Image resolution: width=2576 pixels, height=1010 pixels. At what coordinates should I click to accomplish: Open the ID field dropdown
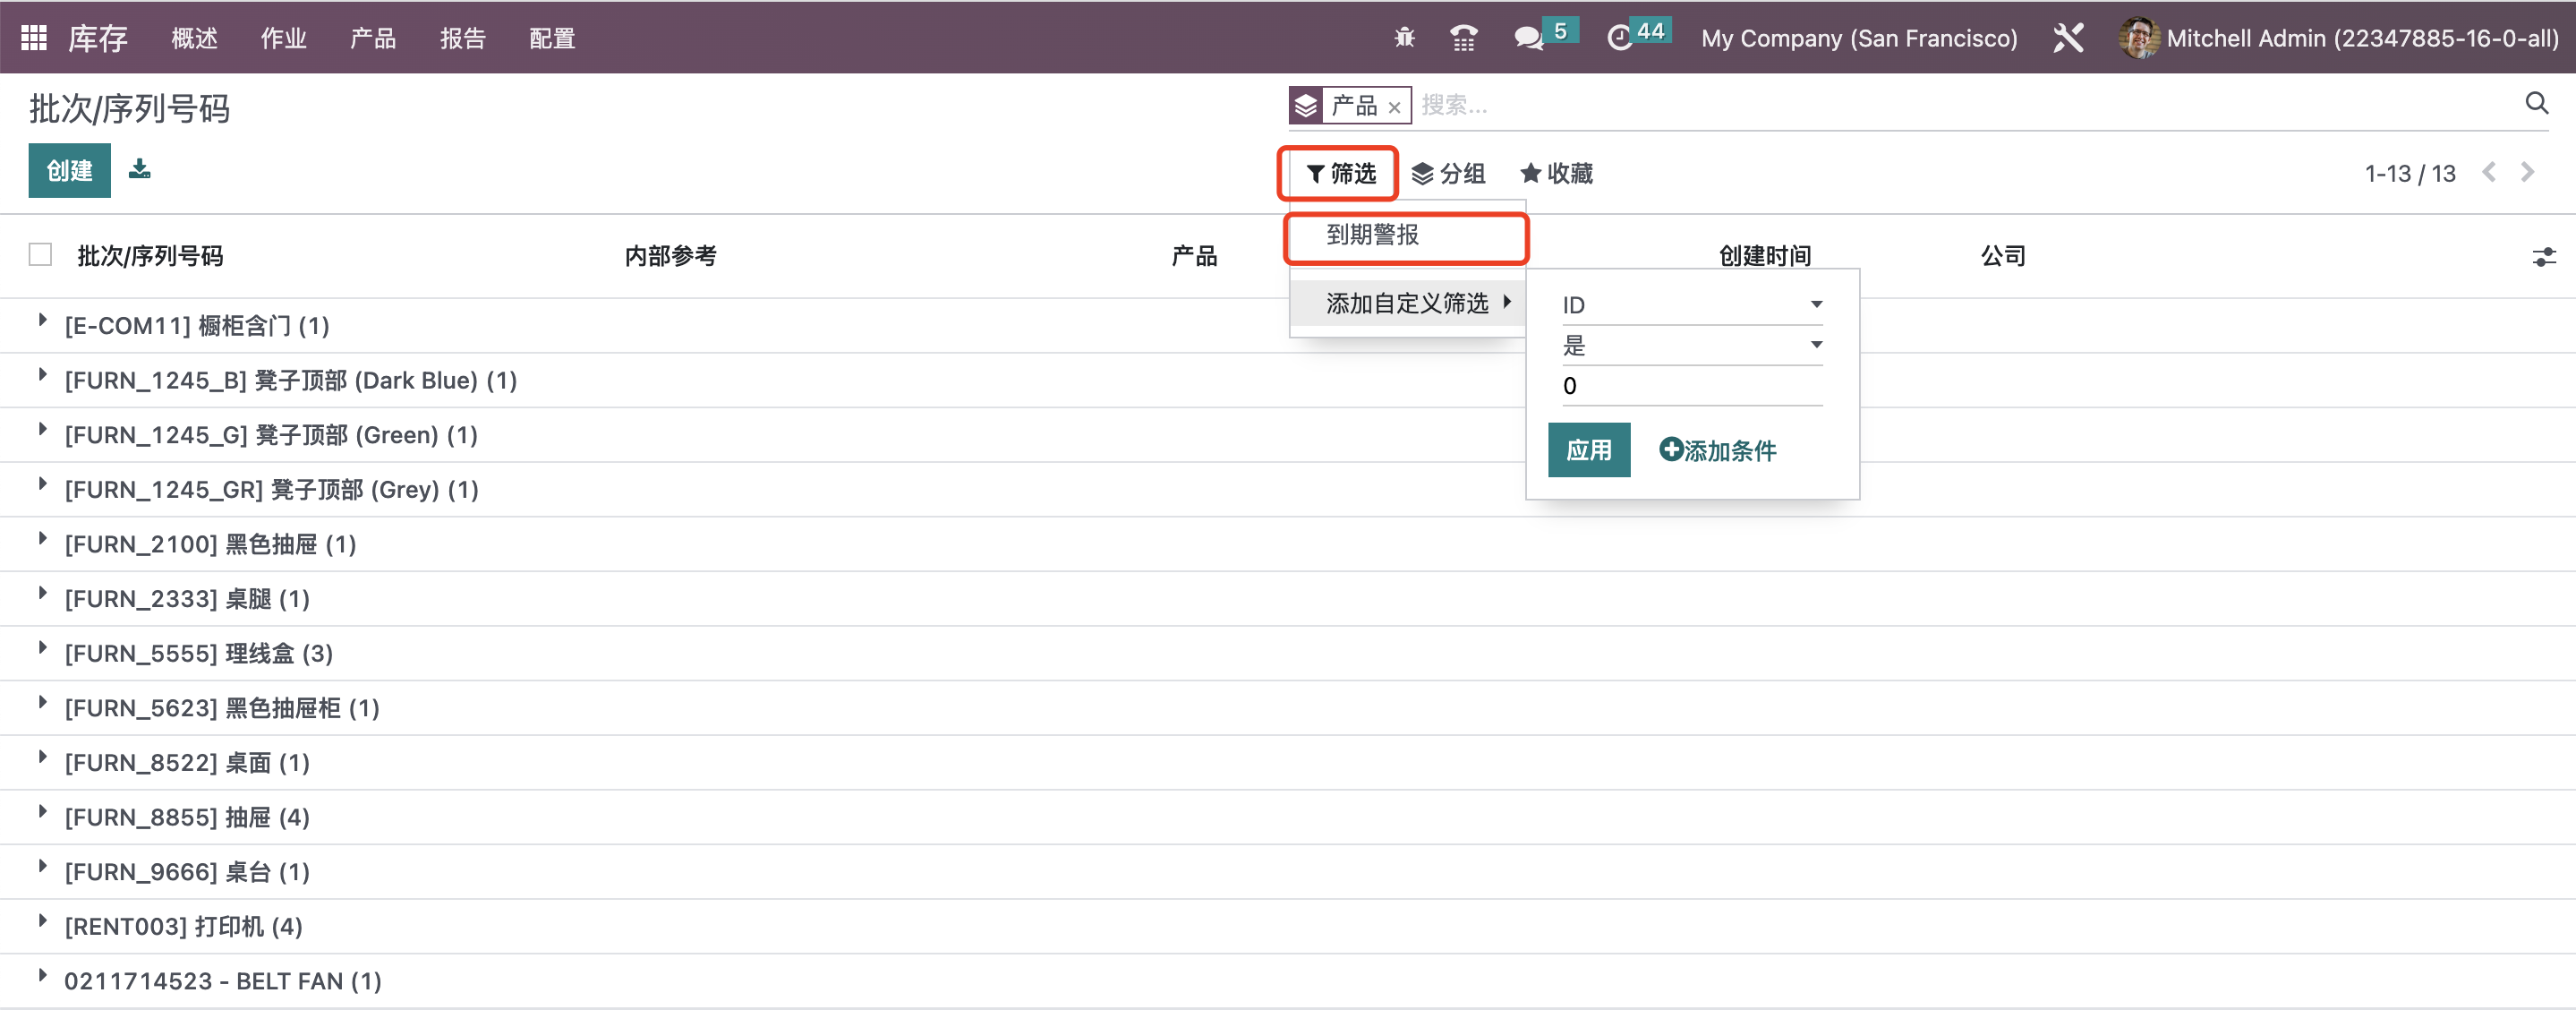[x=1692, y=305]
